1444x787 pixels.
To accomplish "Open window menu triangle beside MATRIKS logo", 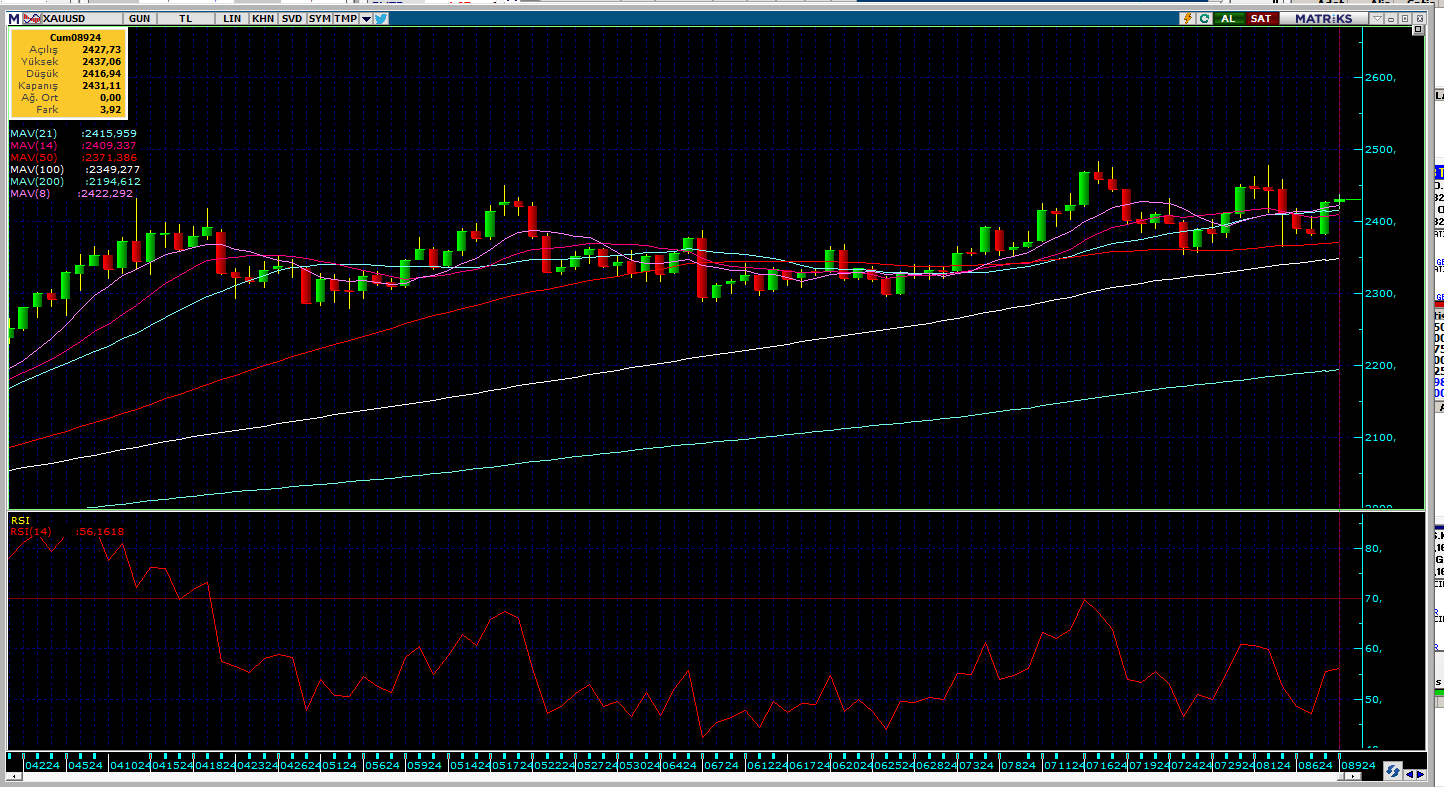I will [1377, 18].
